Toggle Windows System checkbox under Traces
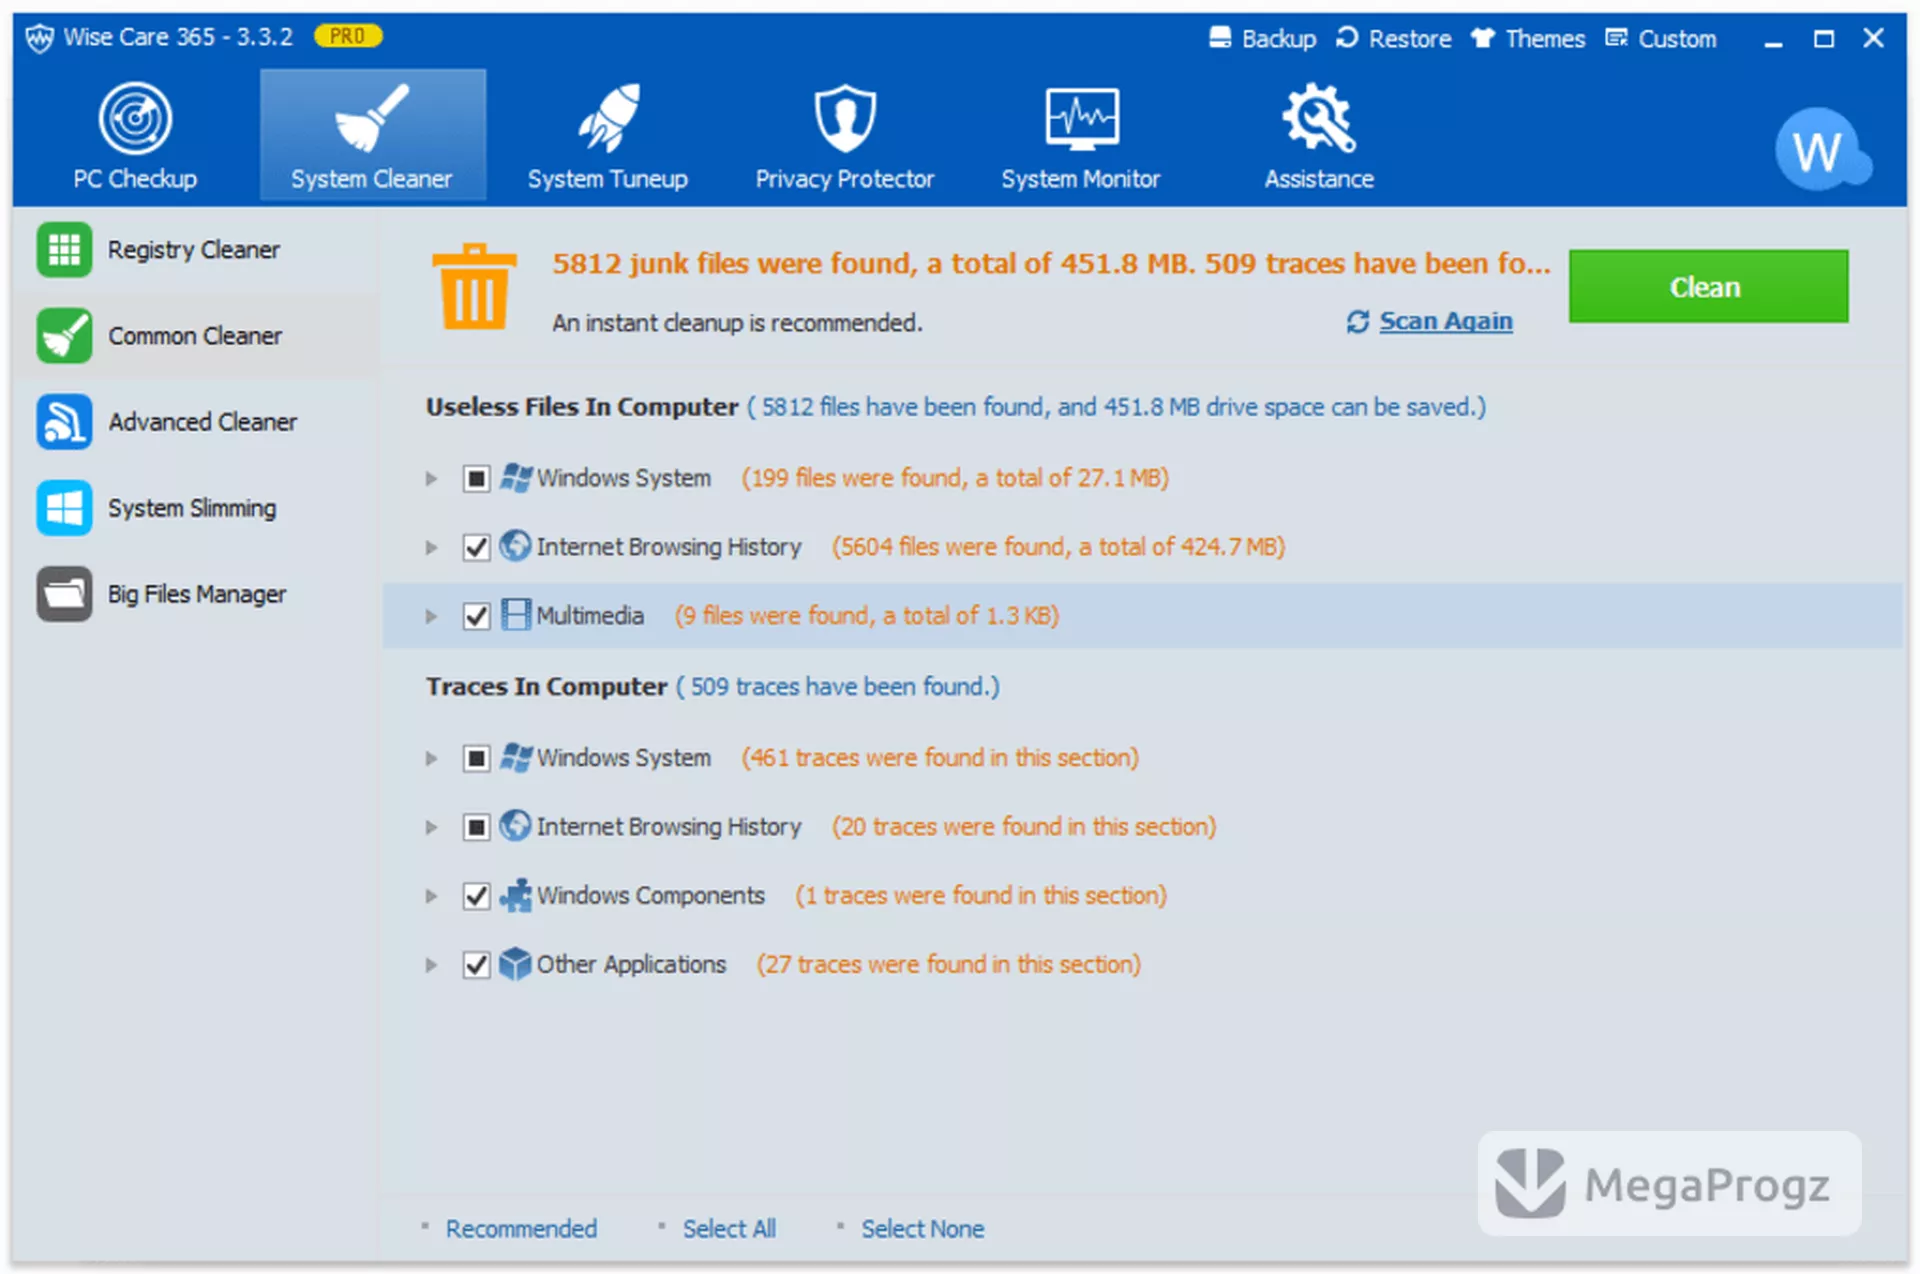Image resolution: width=1920 pixels, height=1274 pixels. 476,758
